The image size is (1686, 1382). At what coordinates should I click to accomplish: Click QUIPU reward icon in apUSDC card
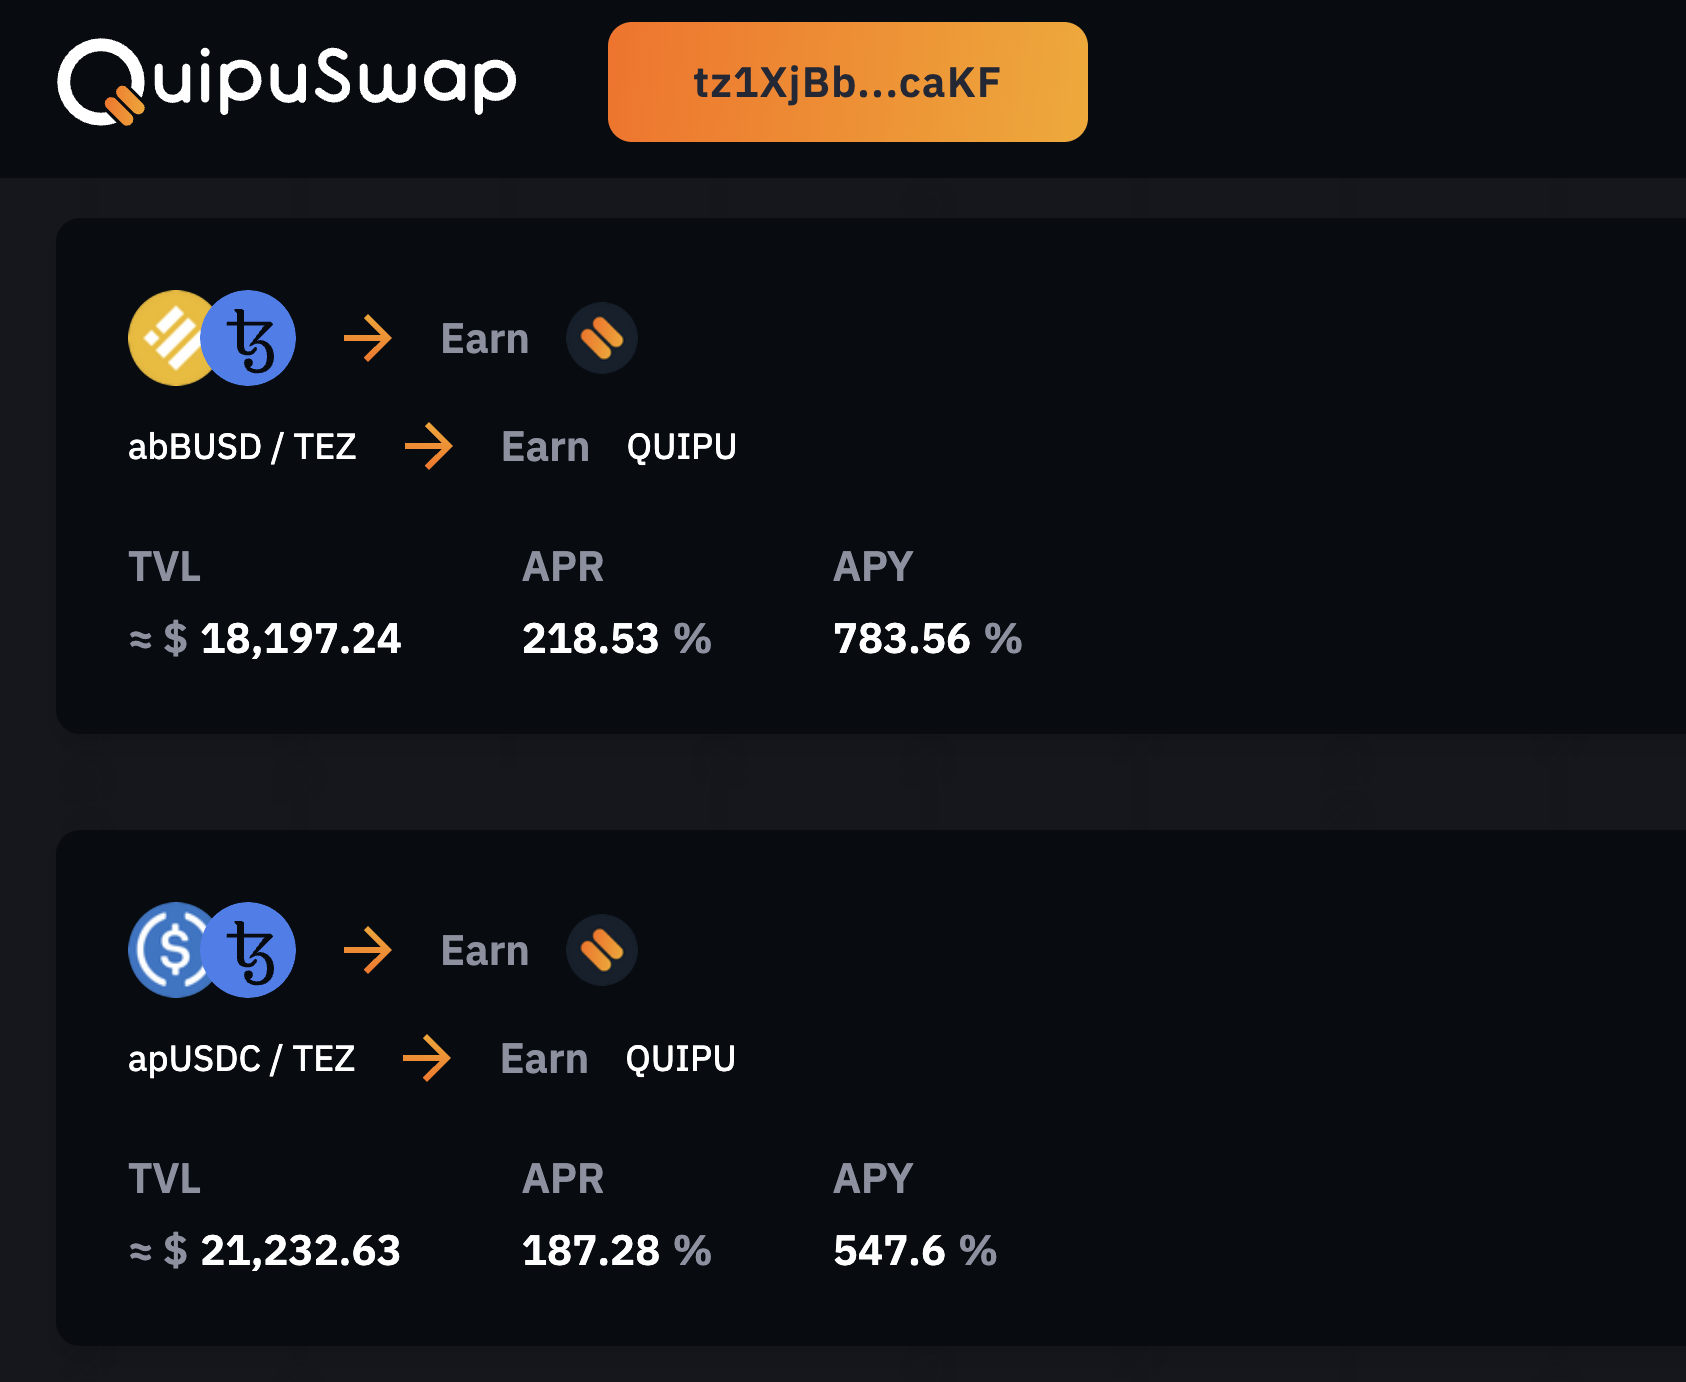coord(602,950)
